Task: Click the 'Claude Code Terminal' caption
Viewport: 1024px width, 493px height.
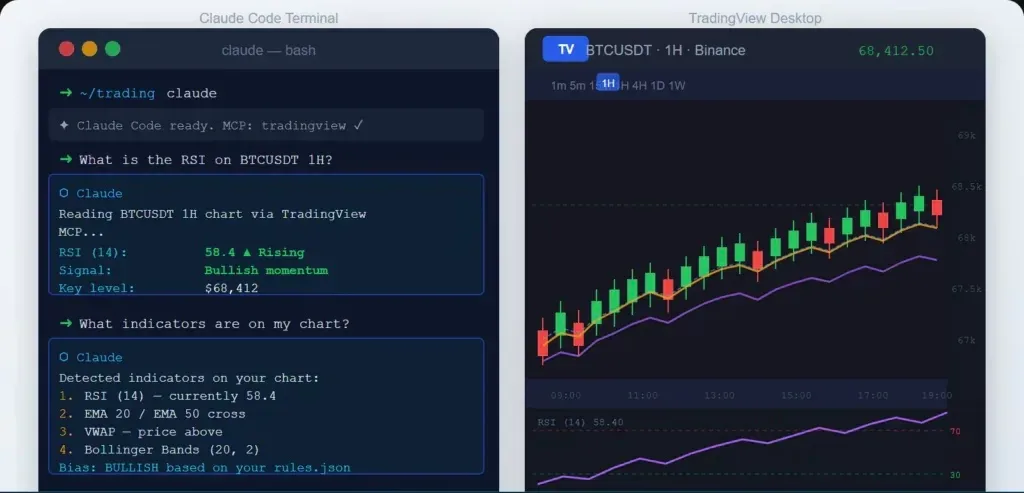Action: (268, 18)
